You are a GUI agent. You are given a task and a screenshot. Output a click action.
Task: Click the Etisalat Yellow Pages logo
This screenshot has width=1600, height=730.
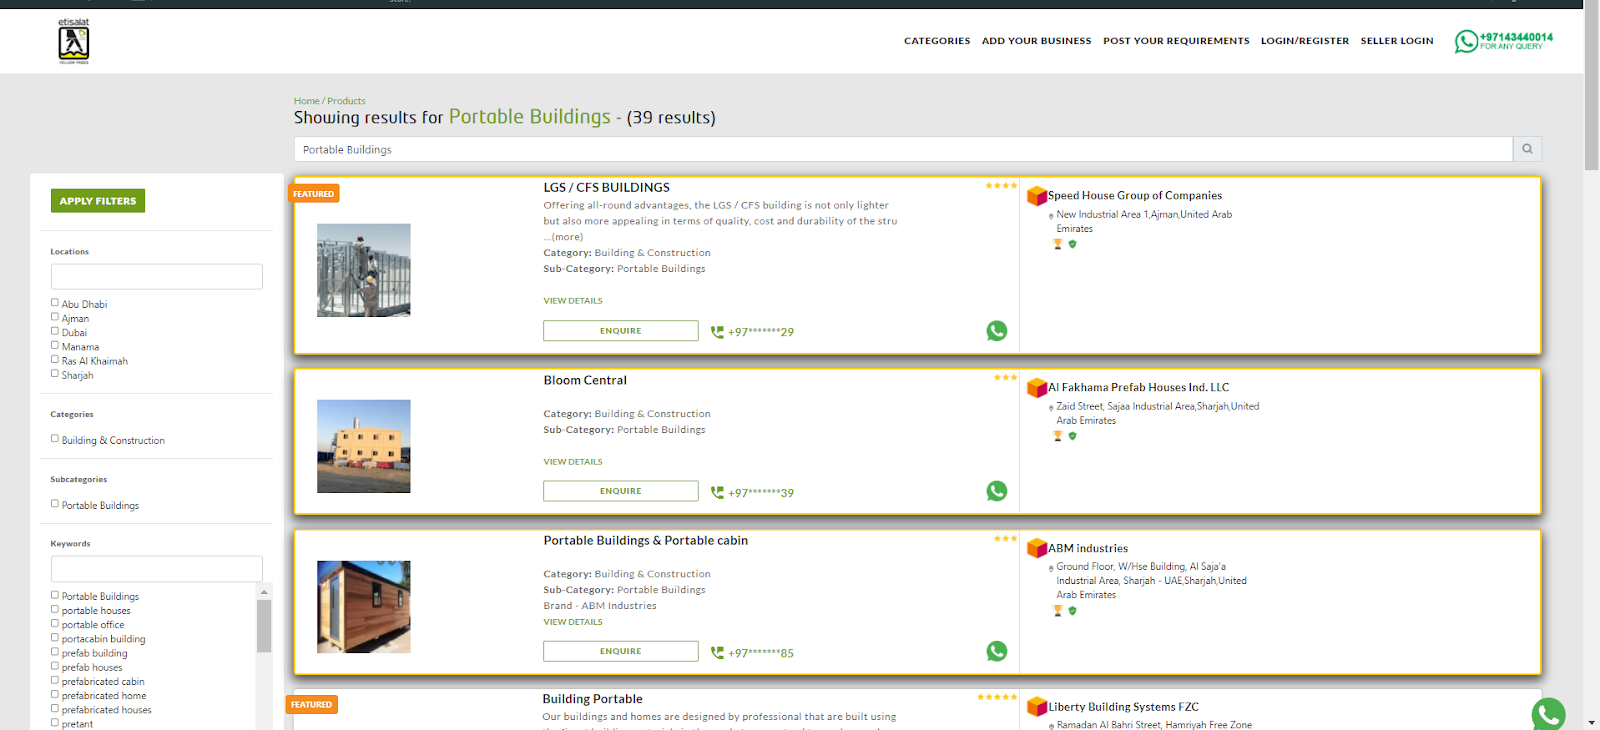(x=74, y=41)
